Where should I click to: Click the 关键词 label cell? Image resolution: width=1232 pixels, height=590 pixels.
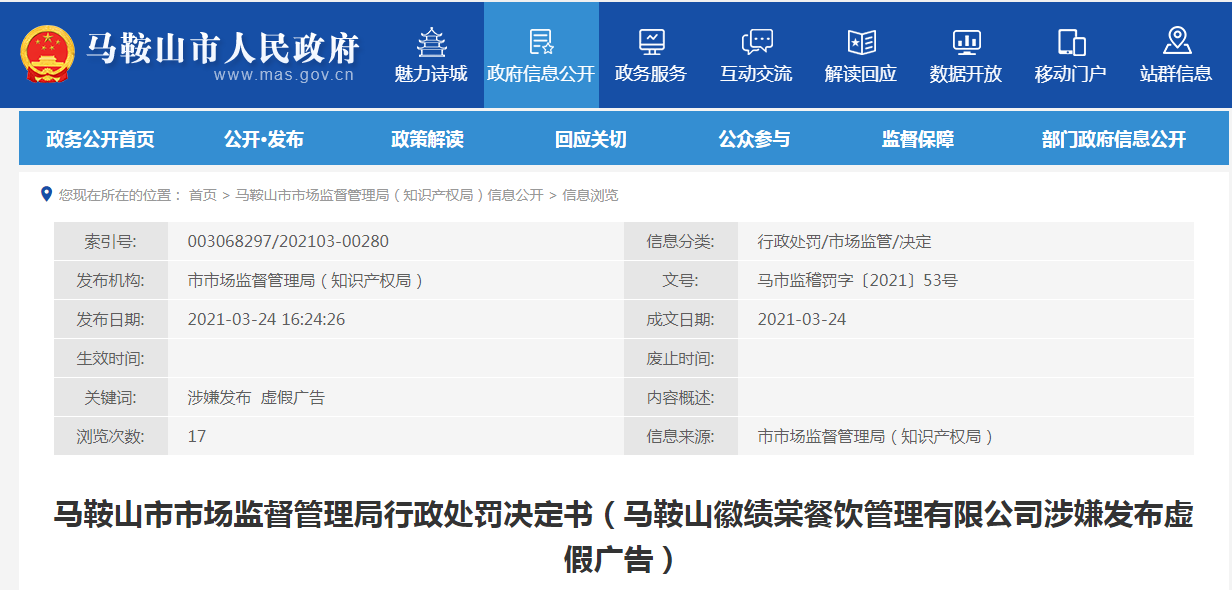point(110,398)
